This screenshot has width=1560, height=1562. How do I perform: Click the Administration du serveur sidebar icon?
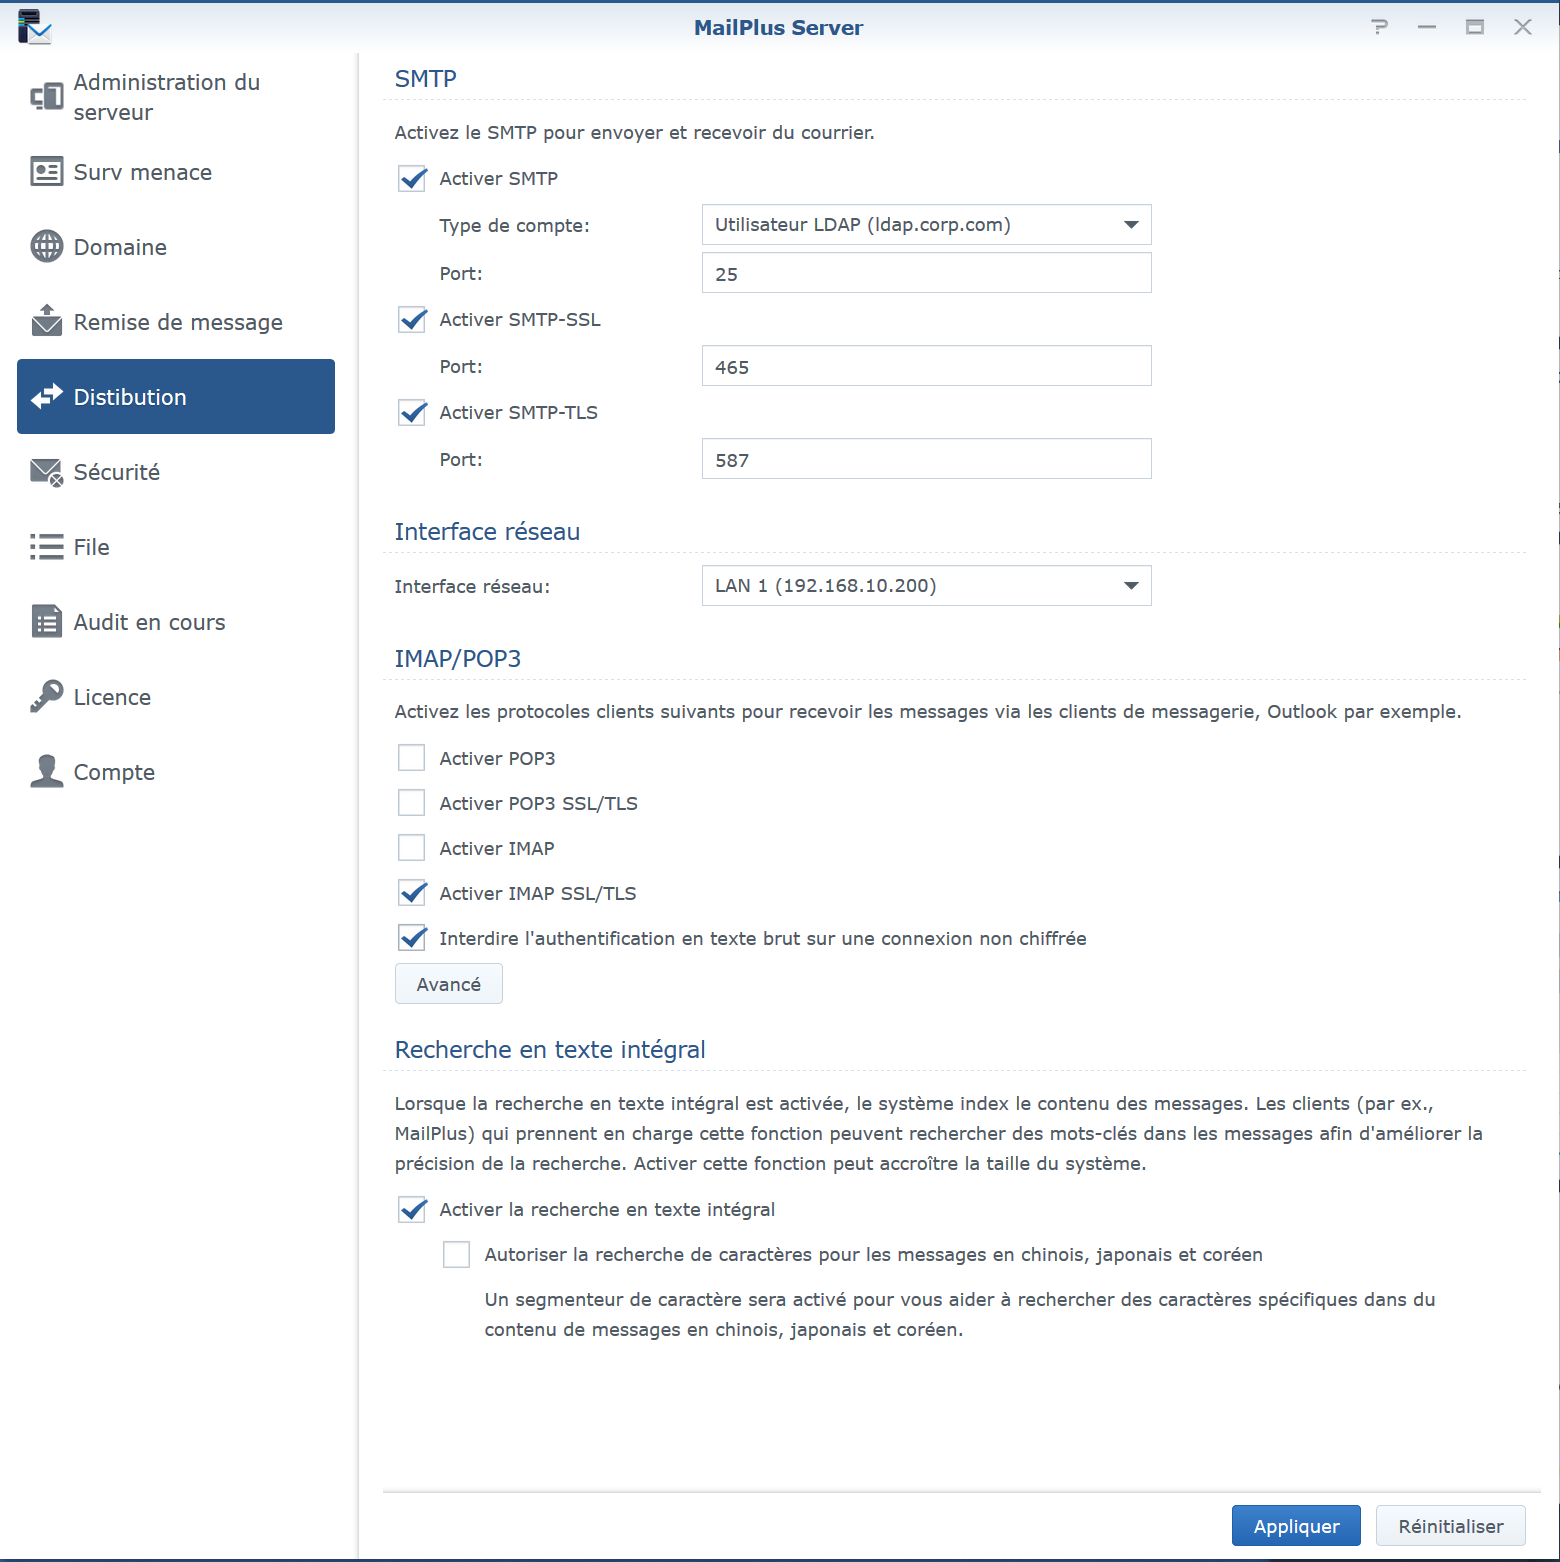(x=46, y=97)
